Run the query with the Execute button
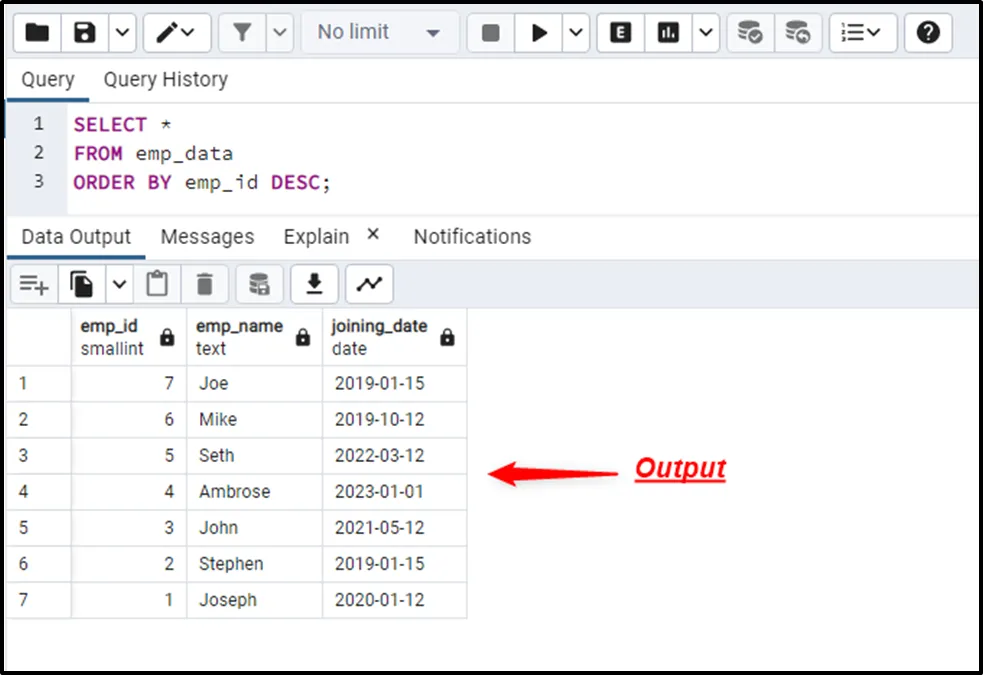This screenshot has width=983, height=675. coord(539,33)
